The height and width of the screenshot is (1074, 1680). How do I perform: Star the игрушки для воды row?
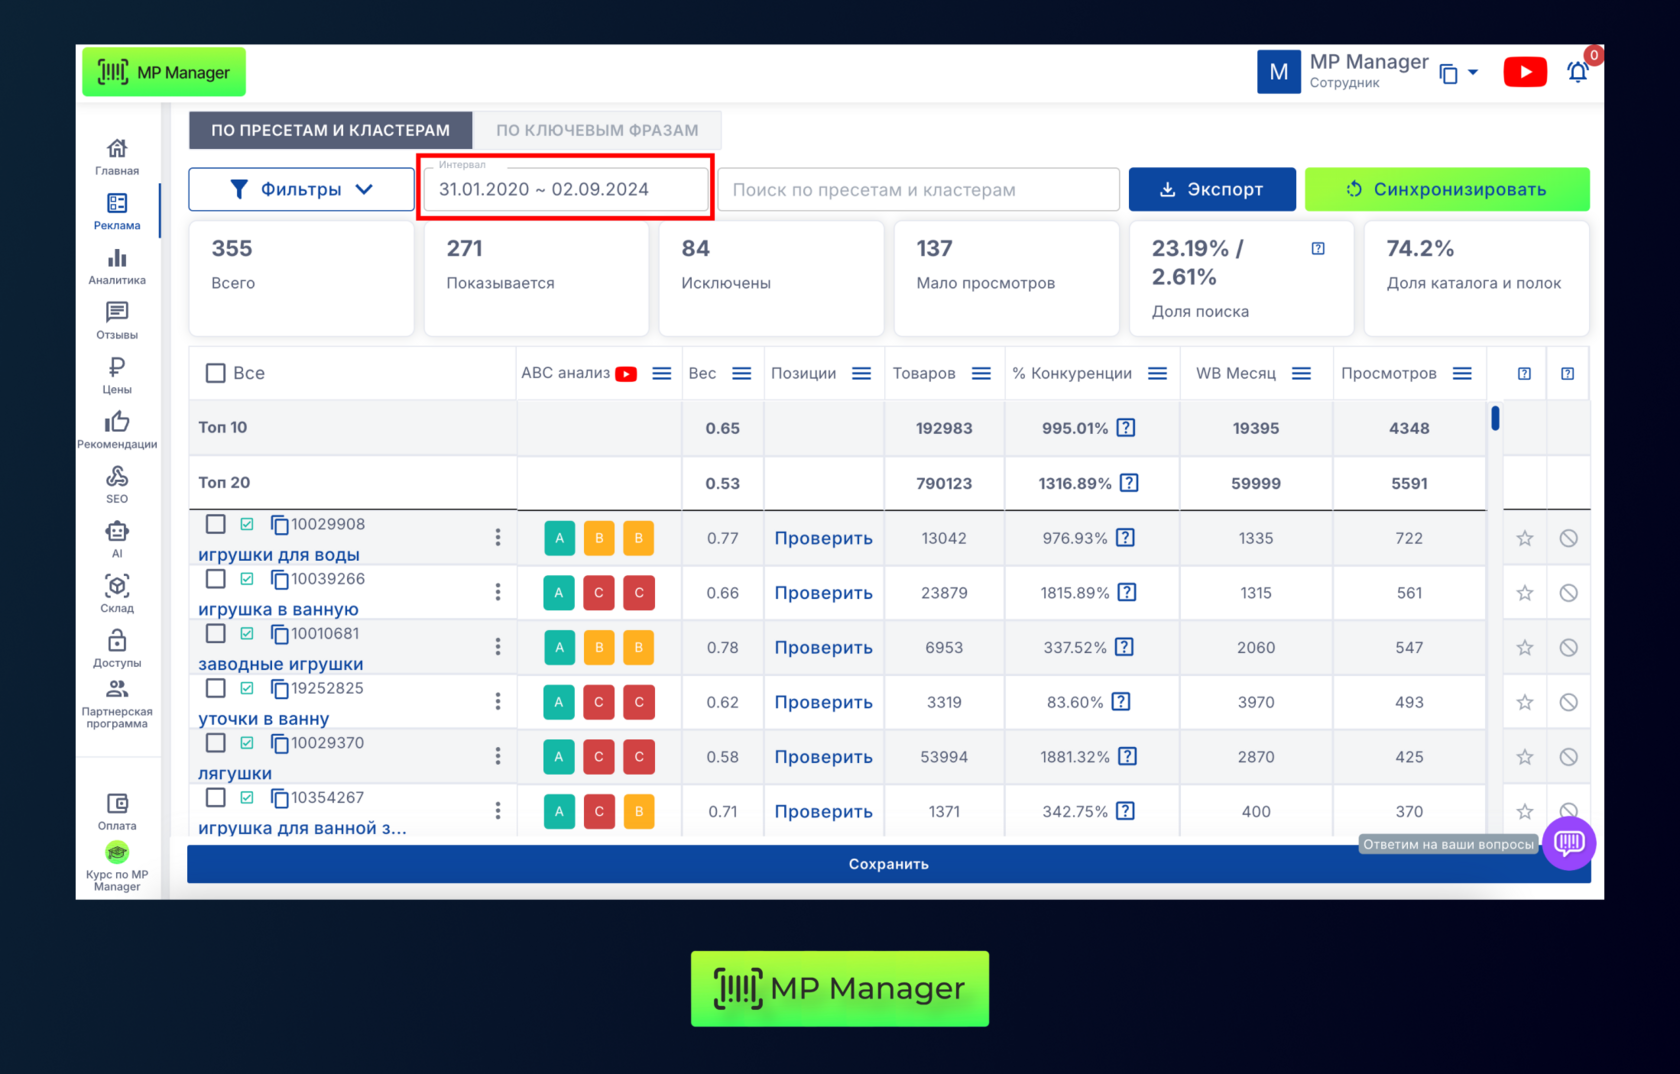coord(1524,539)
